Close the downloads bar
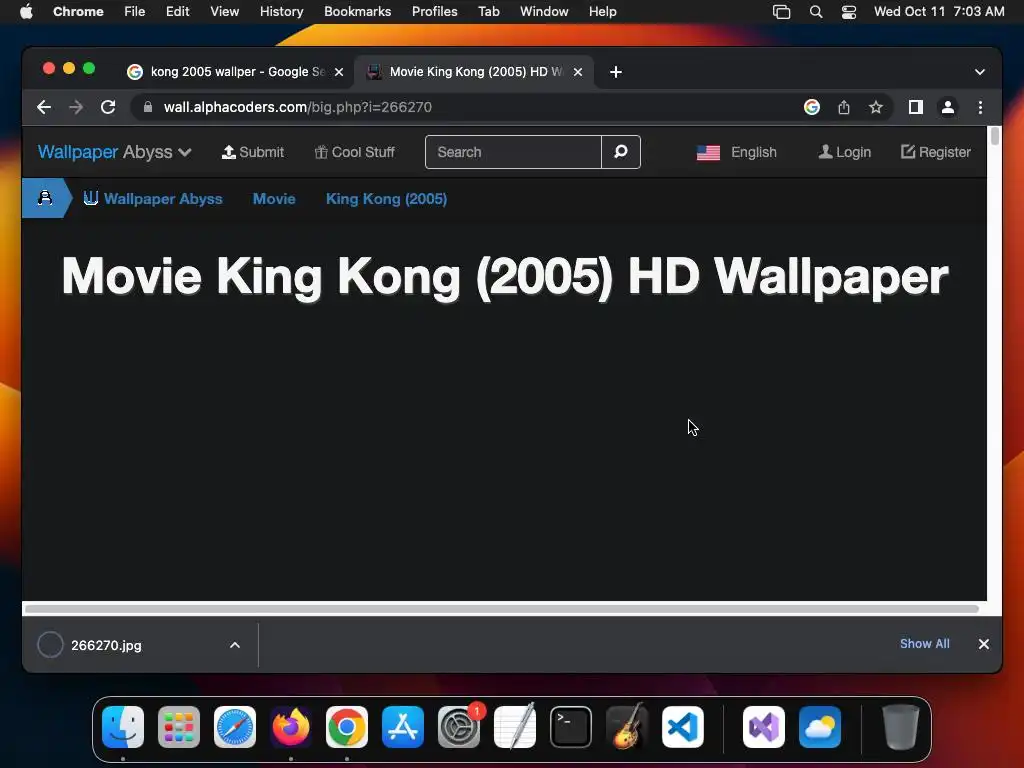 [984, 644]
